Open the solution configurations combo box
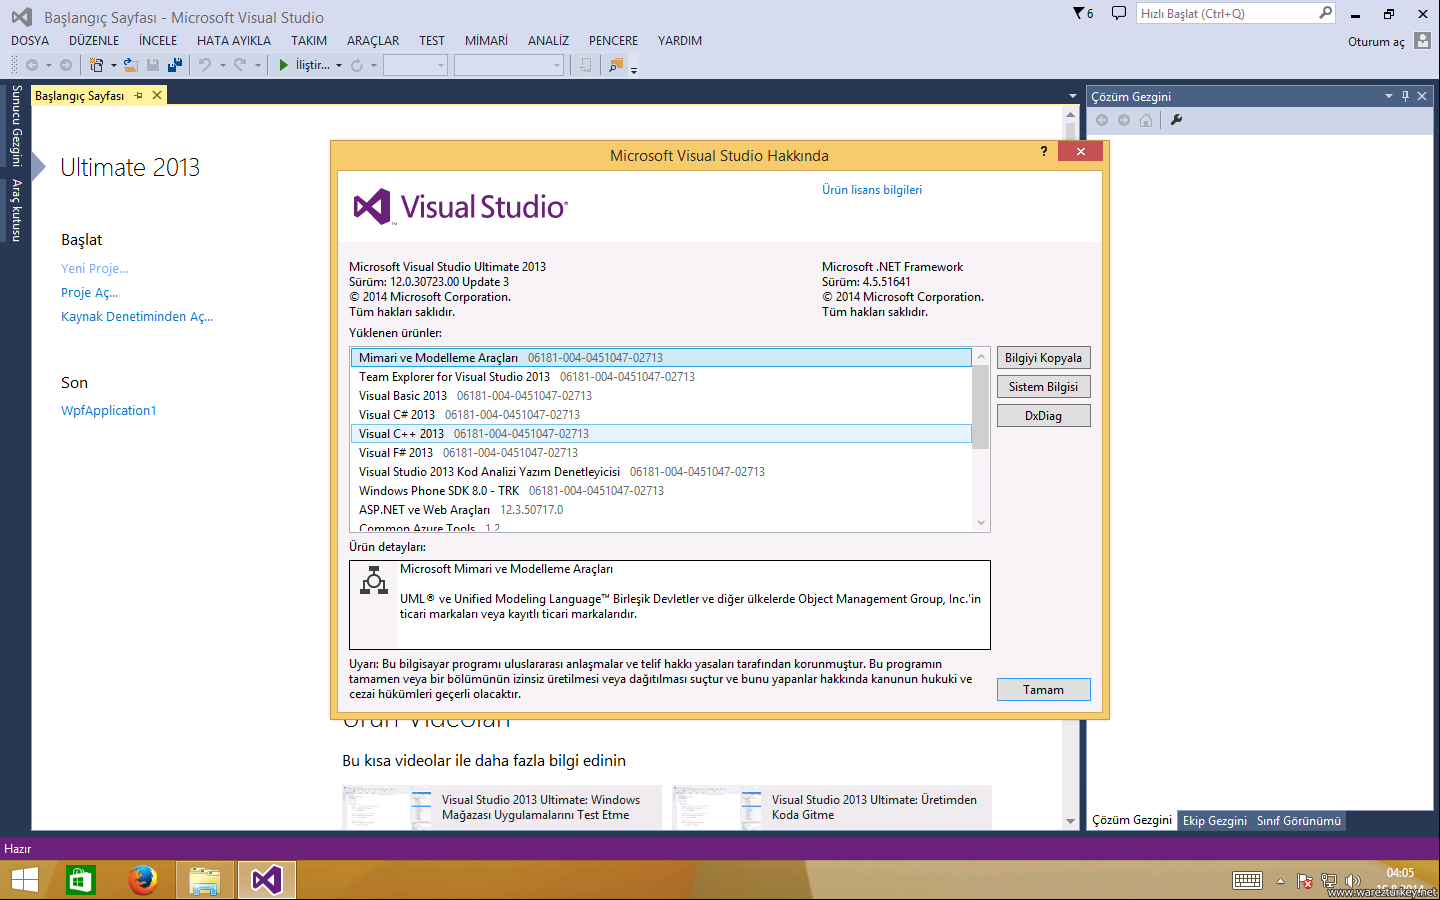Viewport: 1440px width, 900px height. coord(415,65)
